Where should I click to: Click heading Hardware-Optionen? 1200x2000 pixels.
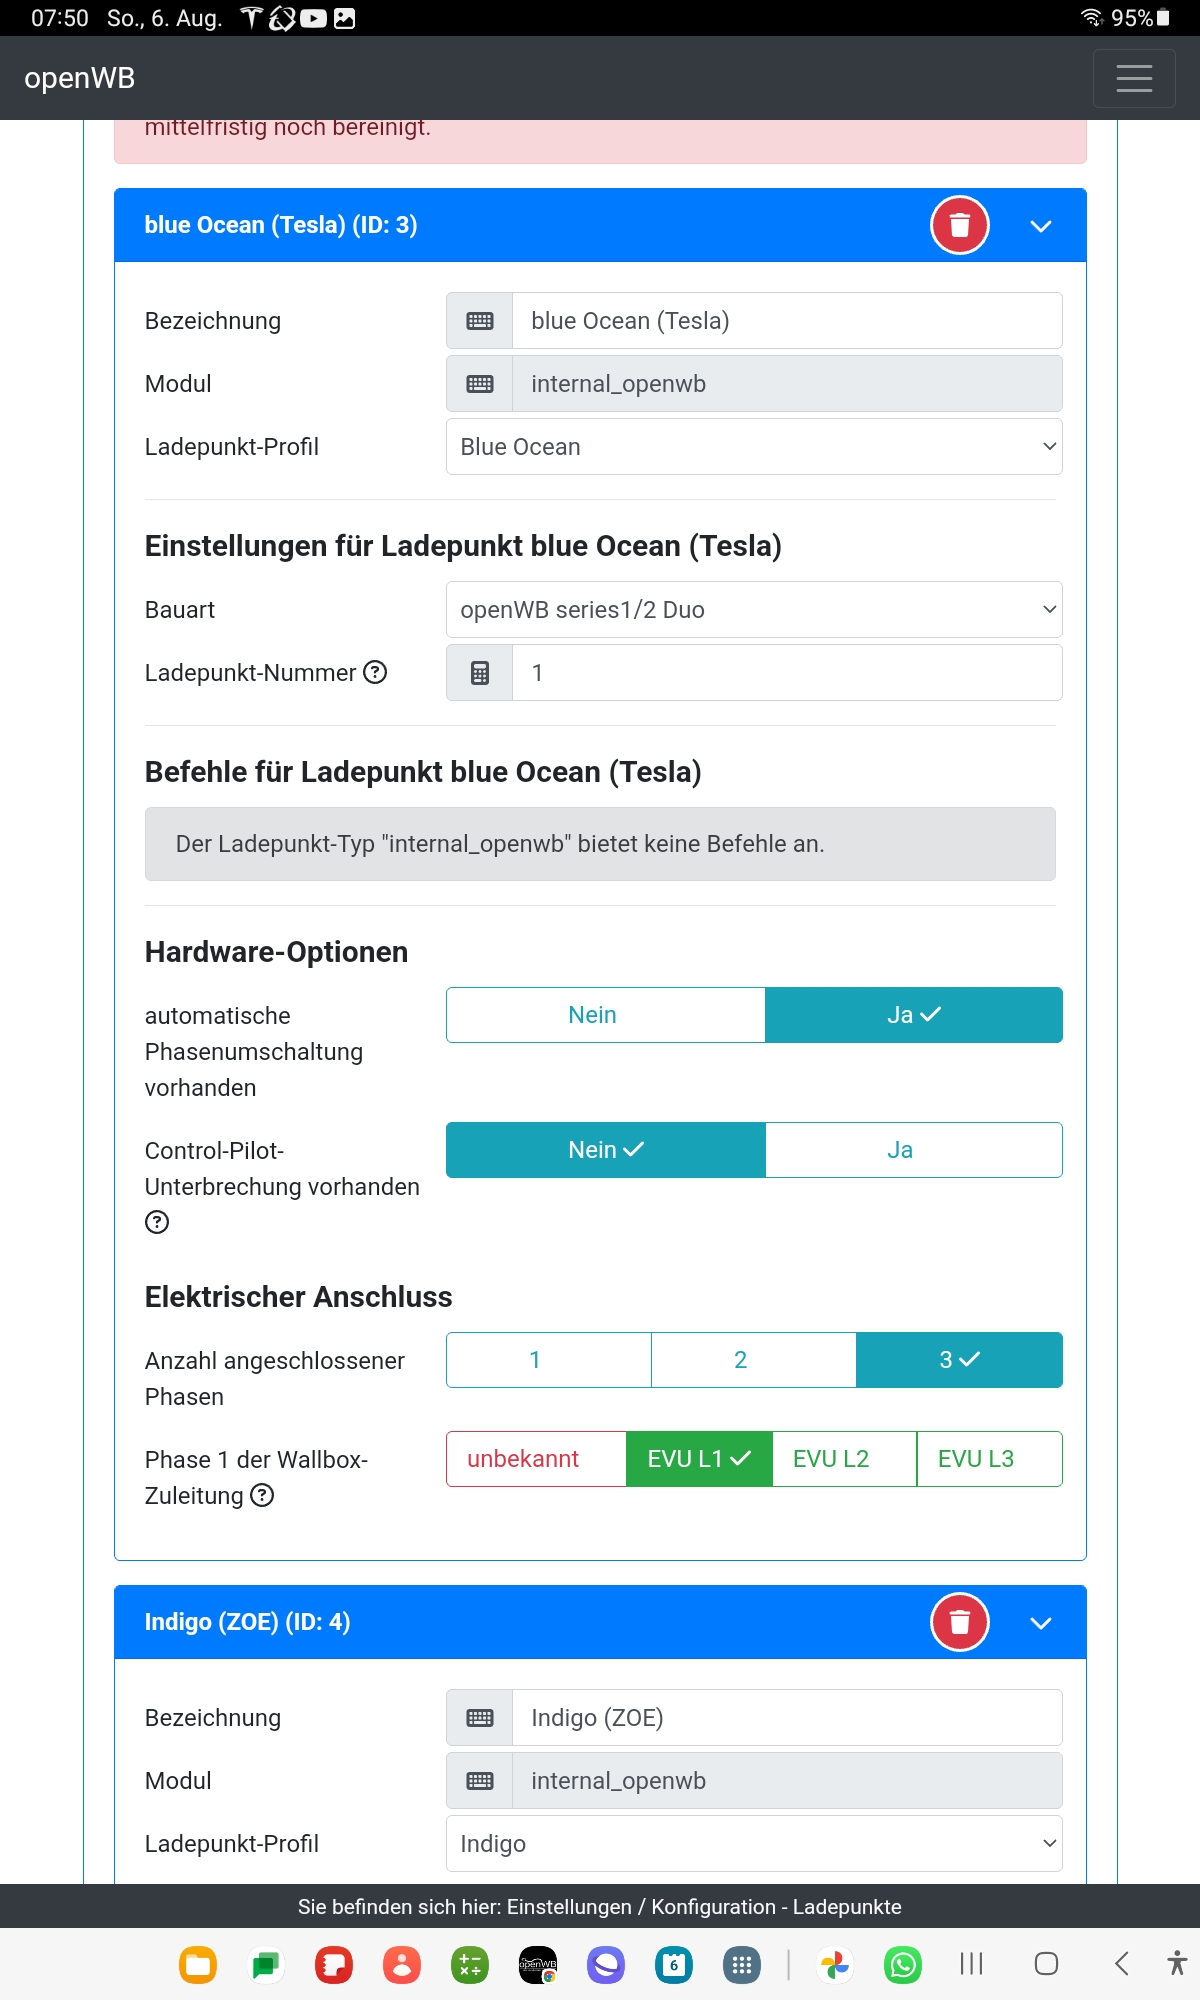pyautogui.click(x=276, y=952)
